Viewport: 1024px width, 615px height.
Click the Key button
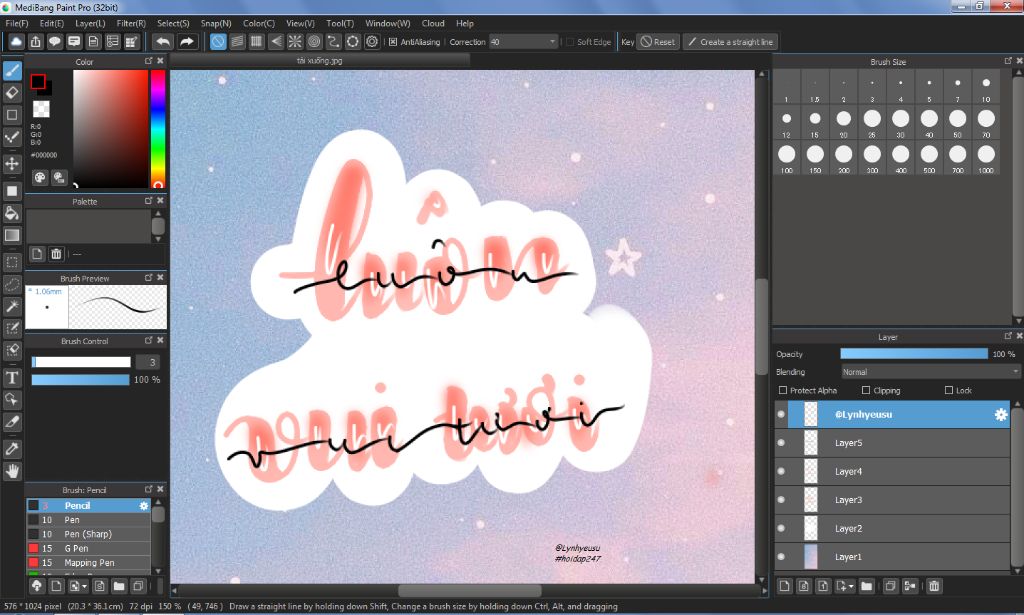point(627,42)
